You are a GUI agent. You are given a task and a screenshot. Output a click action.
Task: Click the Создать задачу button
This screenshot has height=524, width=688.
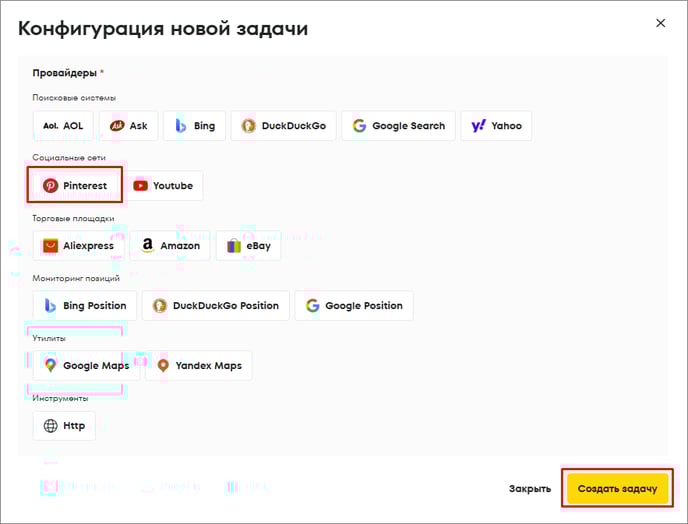(617, 488)
